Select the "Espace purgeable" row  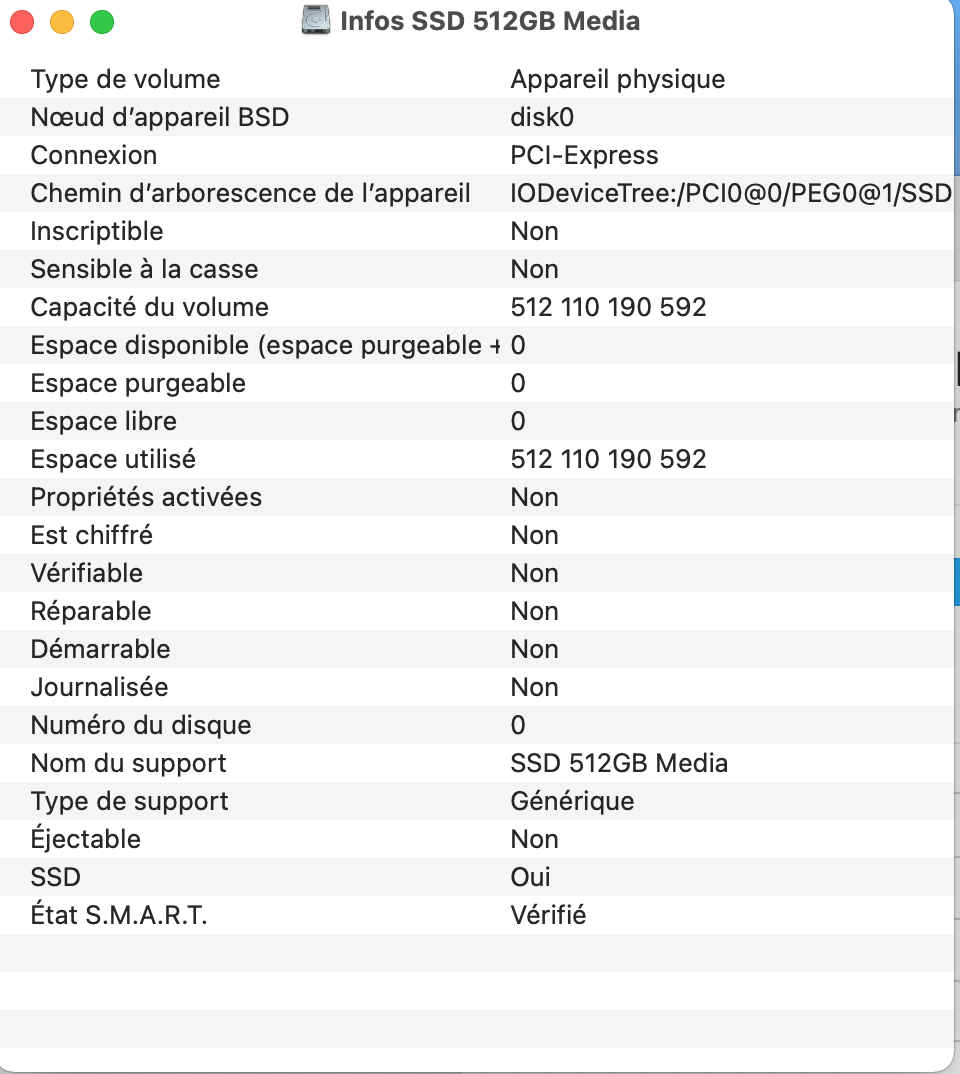coord(138,383)
